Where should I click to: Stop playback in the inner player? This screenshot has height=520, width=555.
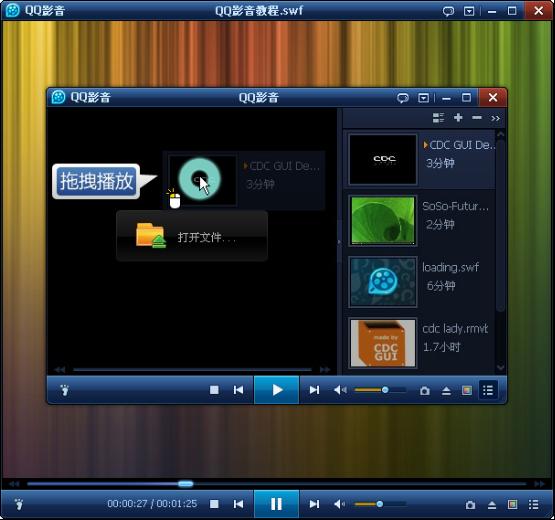tap(214, 390)
